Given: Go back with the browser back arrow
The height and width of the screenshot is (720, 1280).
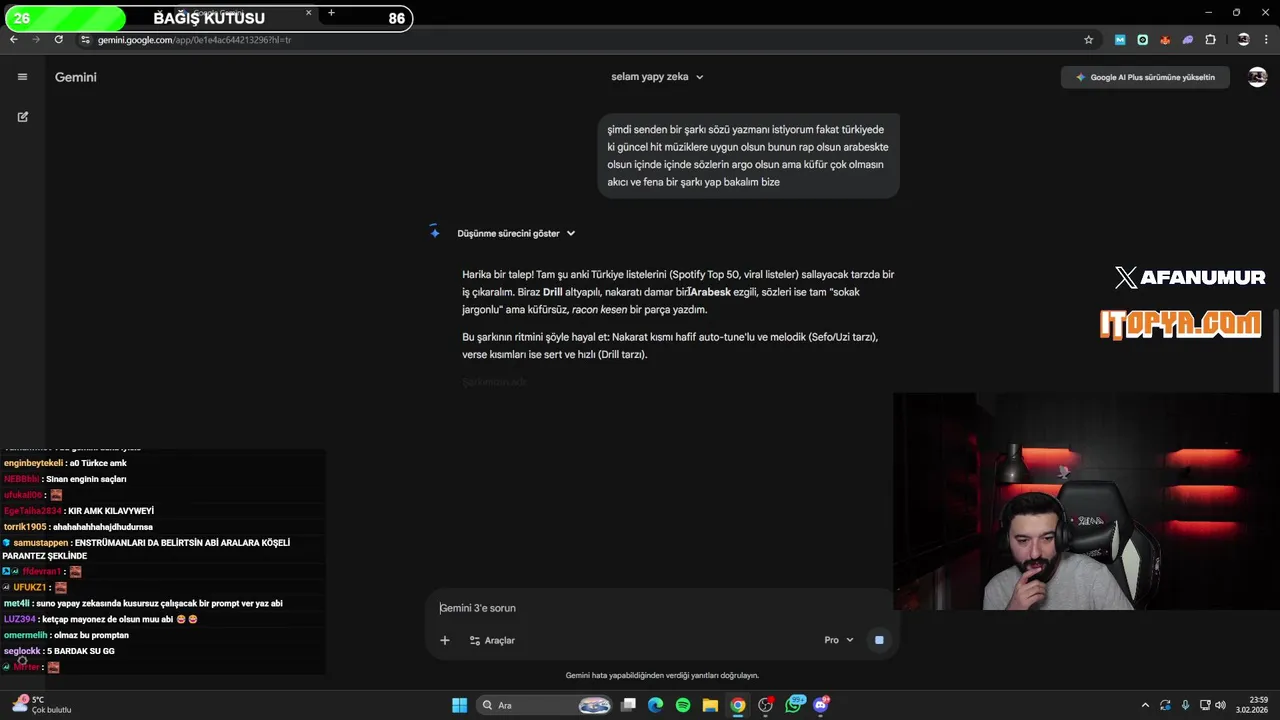Looking at the screenshot, I should pyautogui.click(x=13, y=39).
